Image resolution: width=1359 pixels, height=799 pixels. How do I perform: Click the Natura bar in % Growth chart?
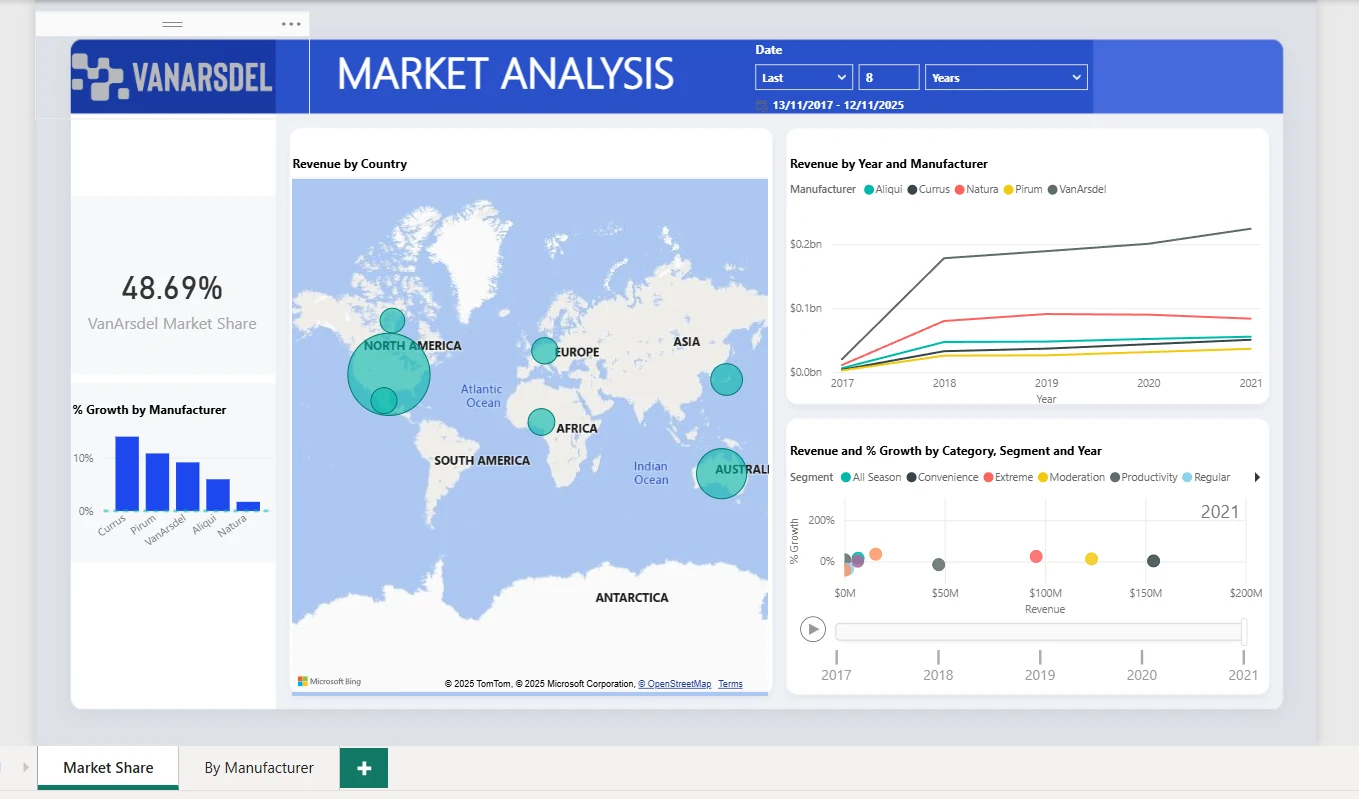[248, 506]
